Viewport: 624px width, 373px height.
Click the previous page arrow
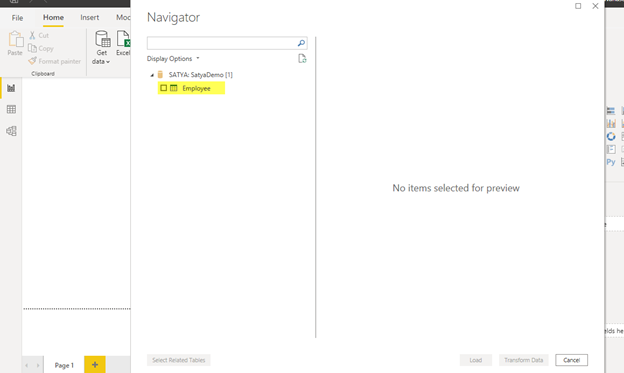(x=27, y=365)
